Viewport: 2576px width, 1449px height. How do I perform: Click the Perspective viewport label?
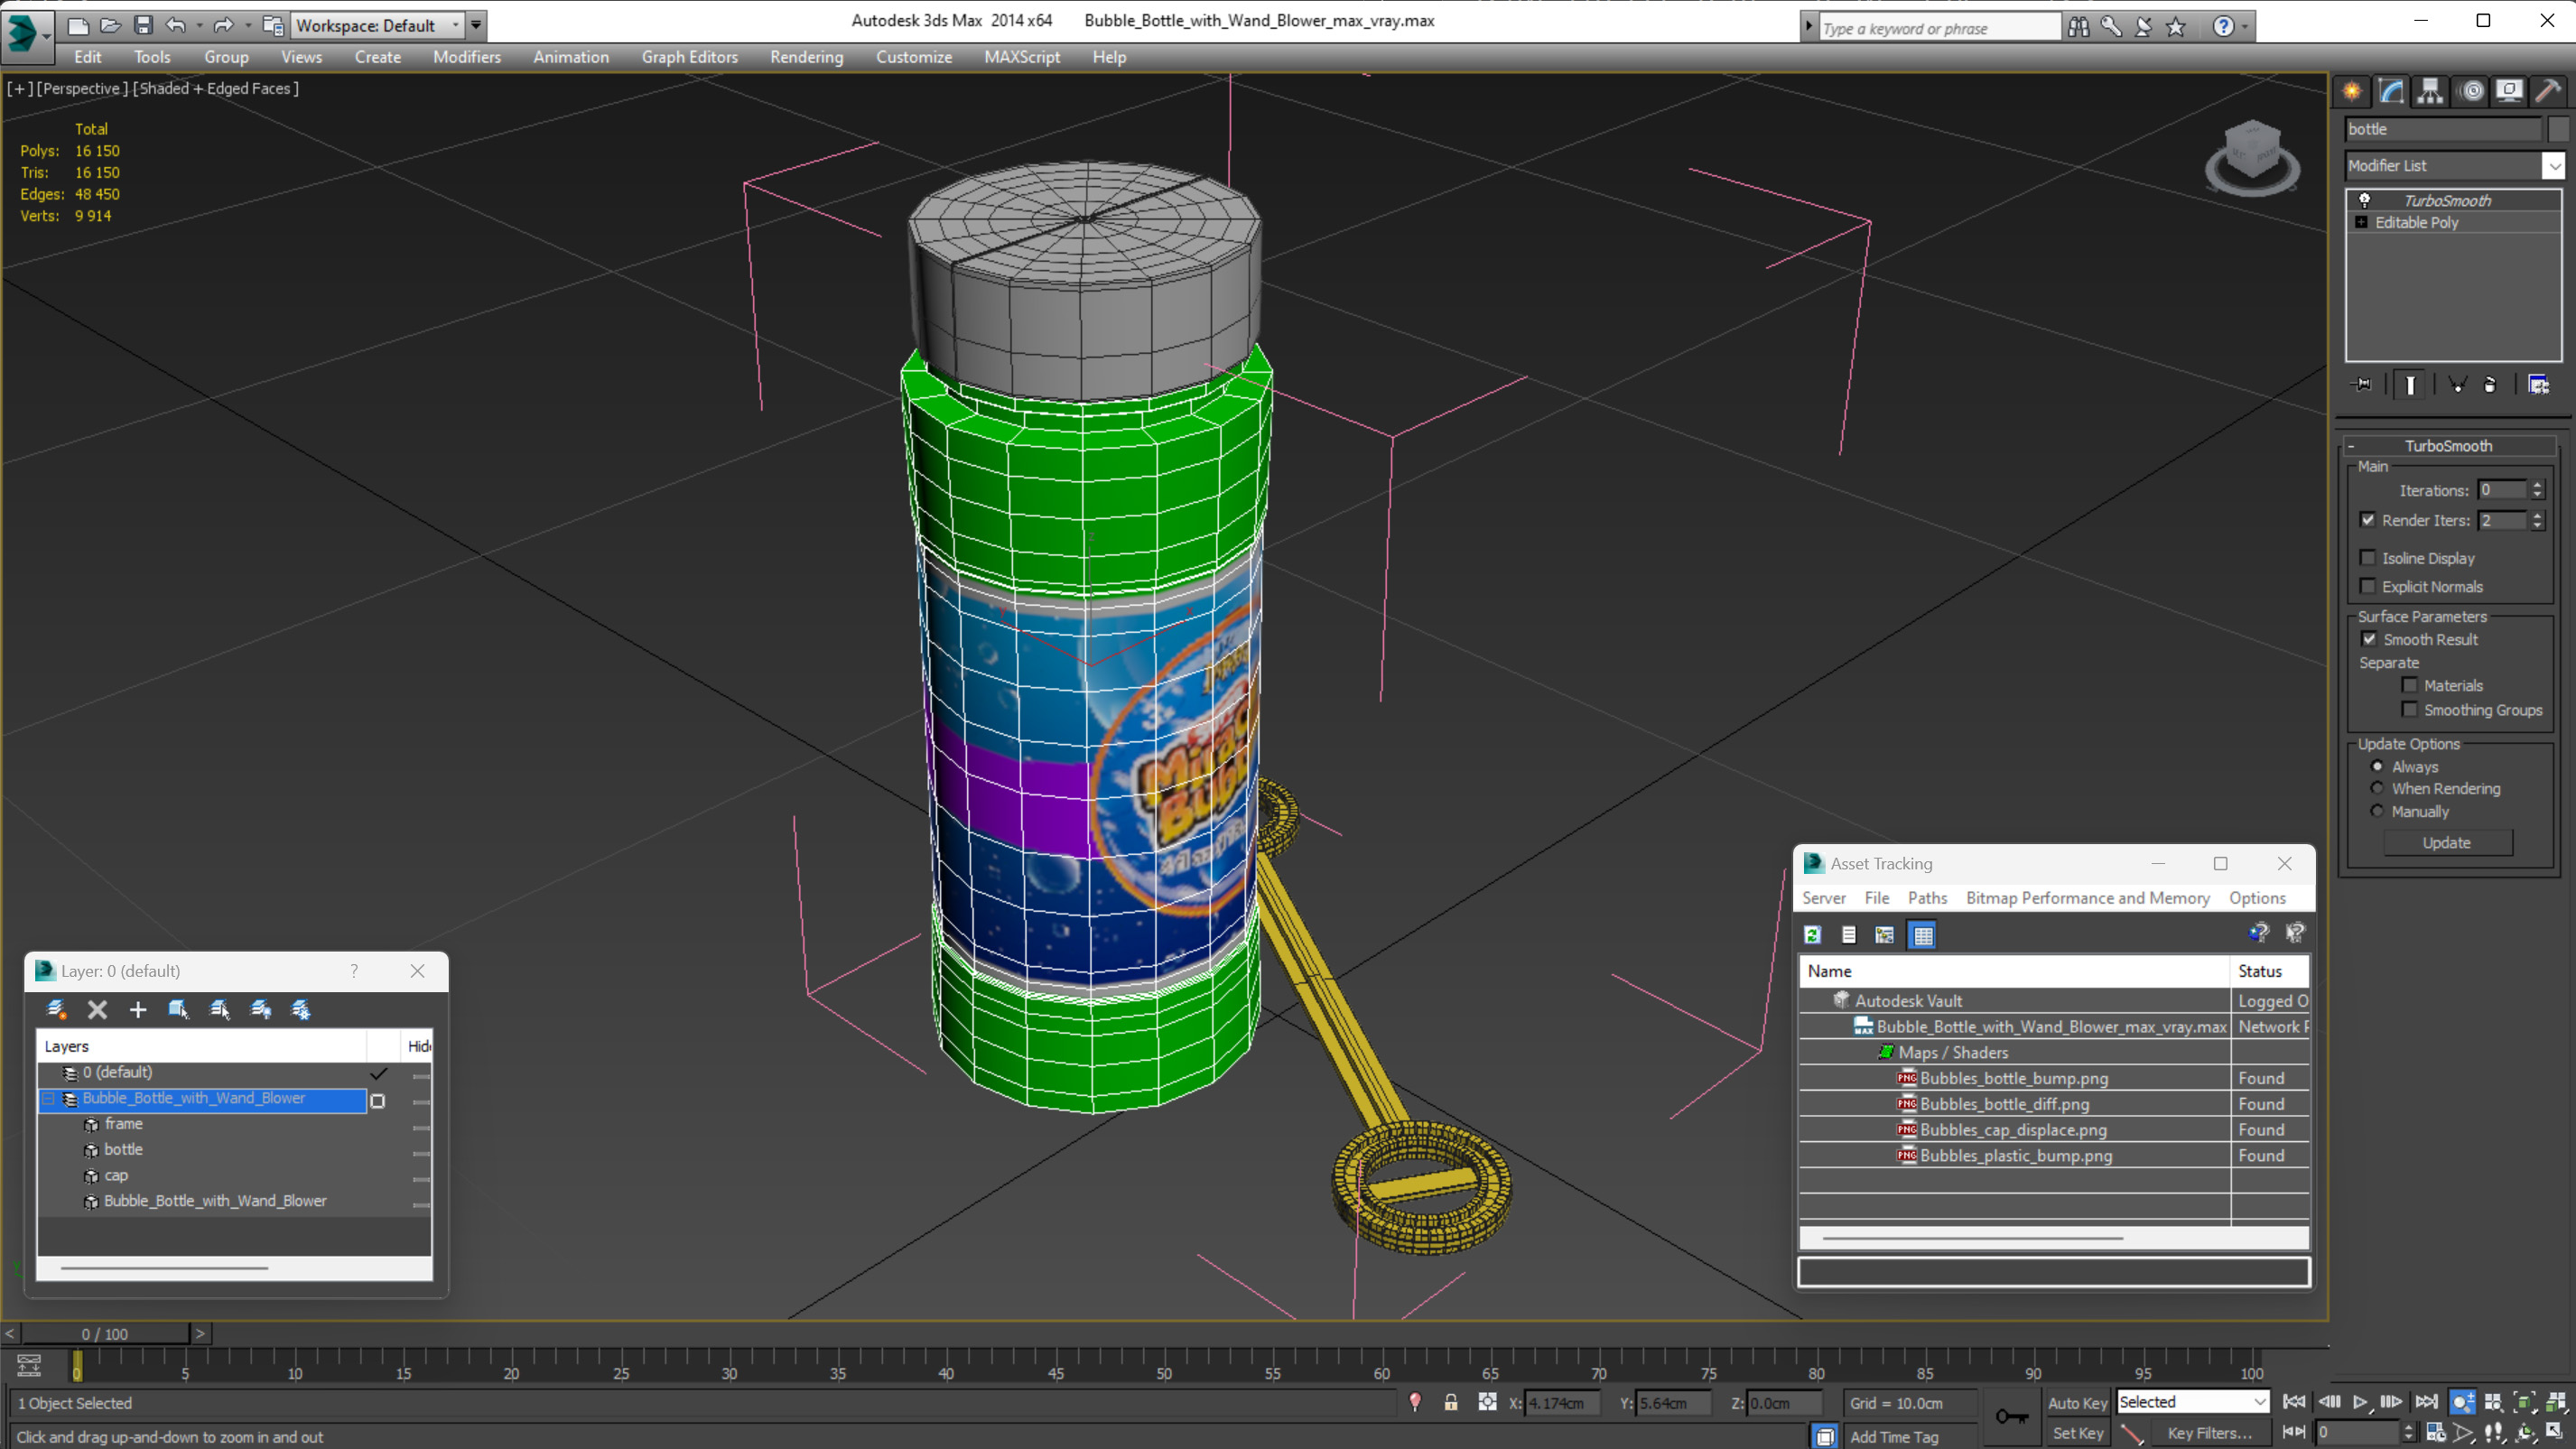[x=81, y=88]
